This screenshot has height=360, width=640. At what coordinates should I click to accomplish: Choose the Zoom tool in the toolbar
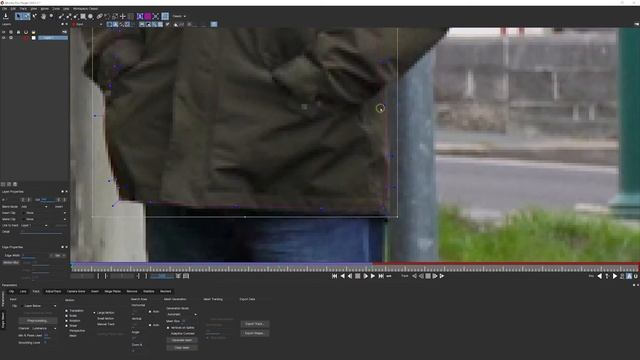[x=51, y=16]
